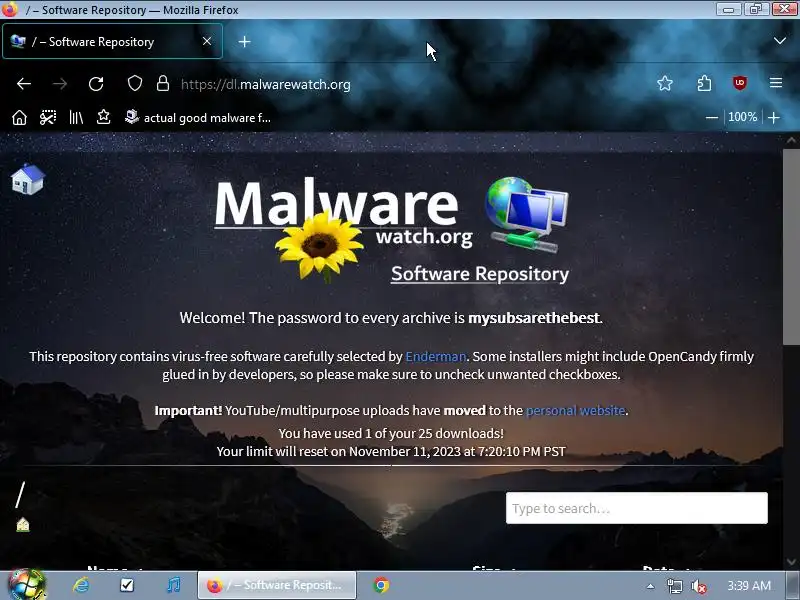Click the forward navigation arrow
This screenshot has width=800, height=600.
[x=60, y=84]
